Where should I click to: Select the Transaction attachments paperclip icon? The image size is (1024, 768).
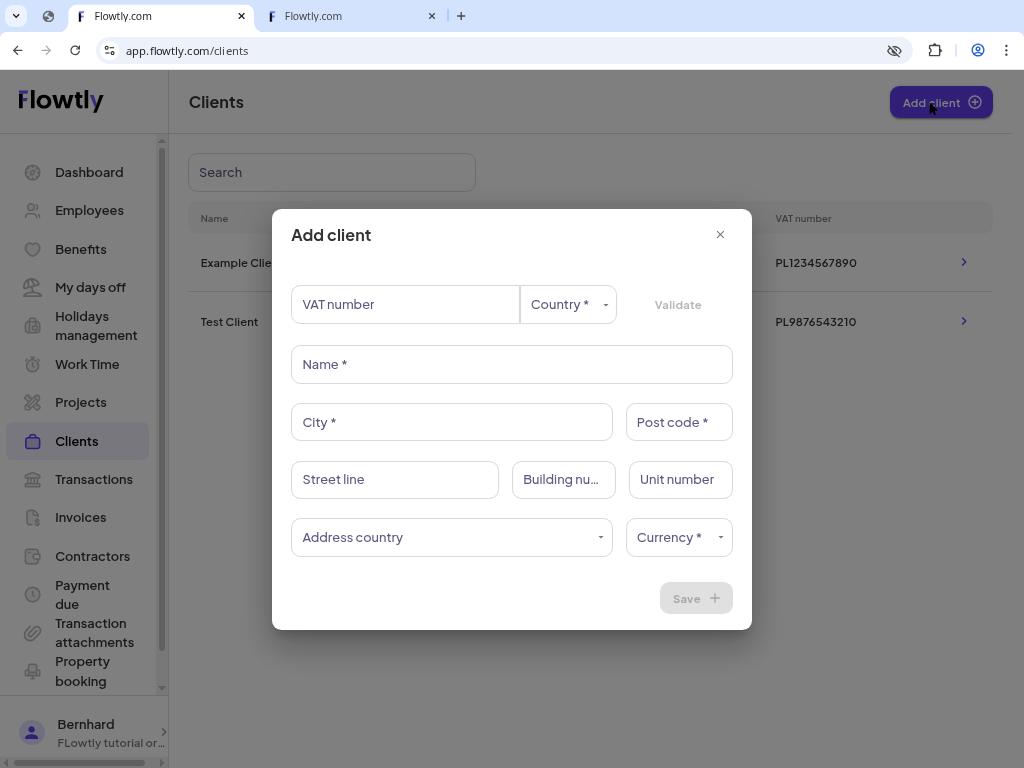[x=32, y=632]
